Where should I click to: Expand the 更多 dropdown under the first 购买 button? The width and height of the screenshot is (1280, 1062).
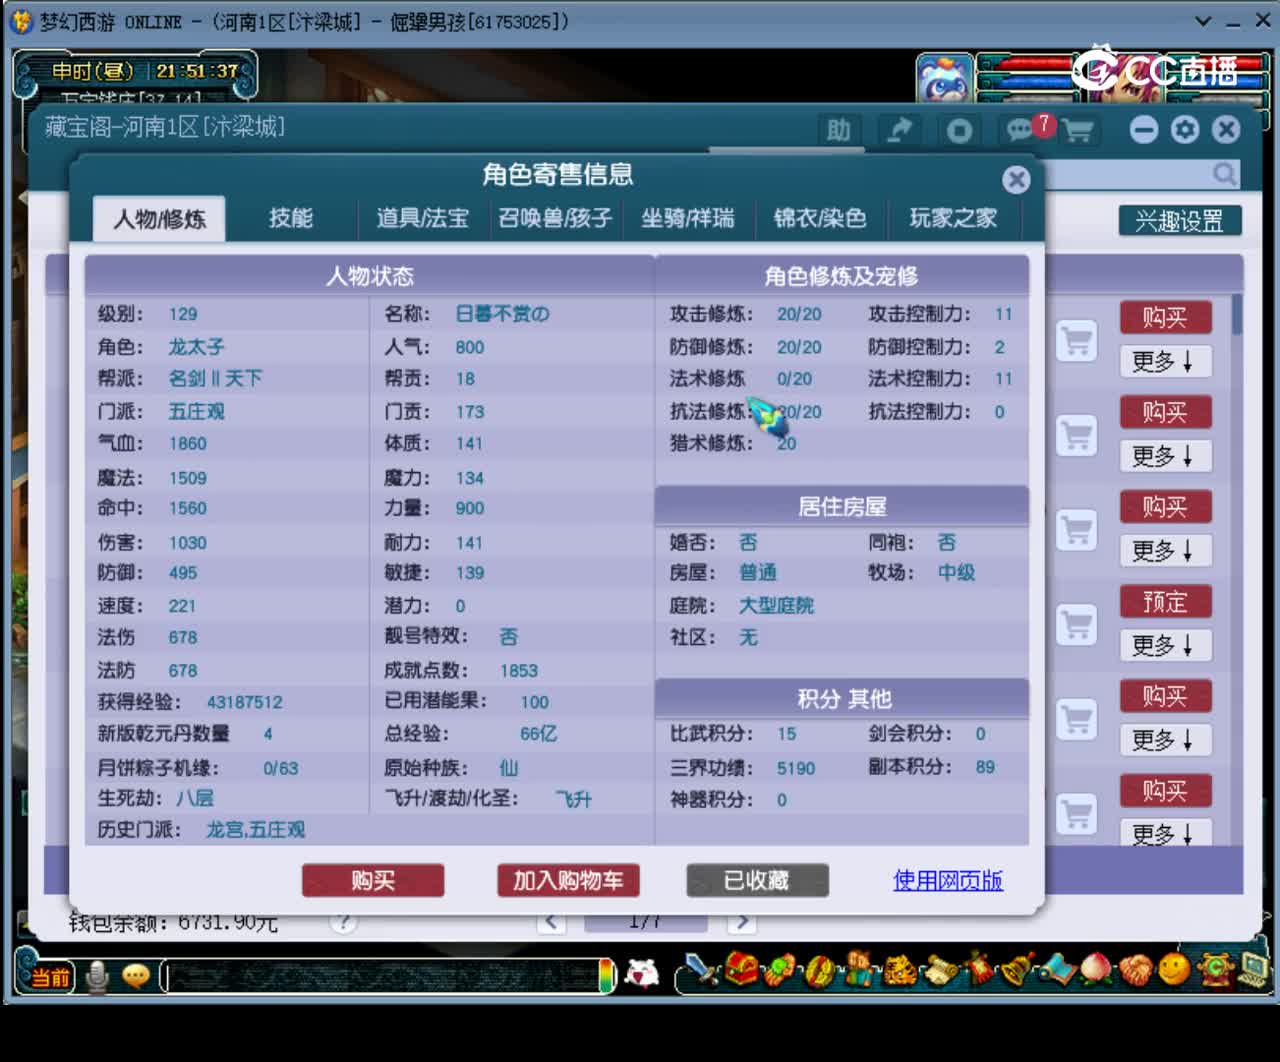(1165, 361)
